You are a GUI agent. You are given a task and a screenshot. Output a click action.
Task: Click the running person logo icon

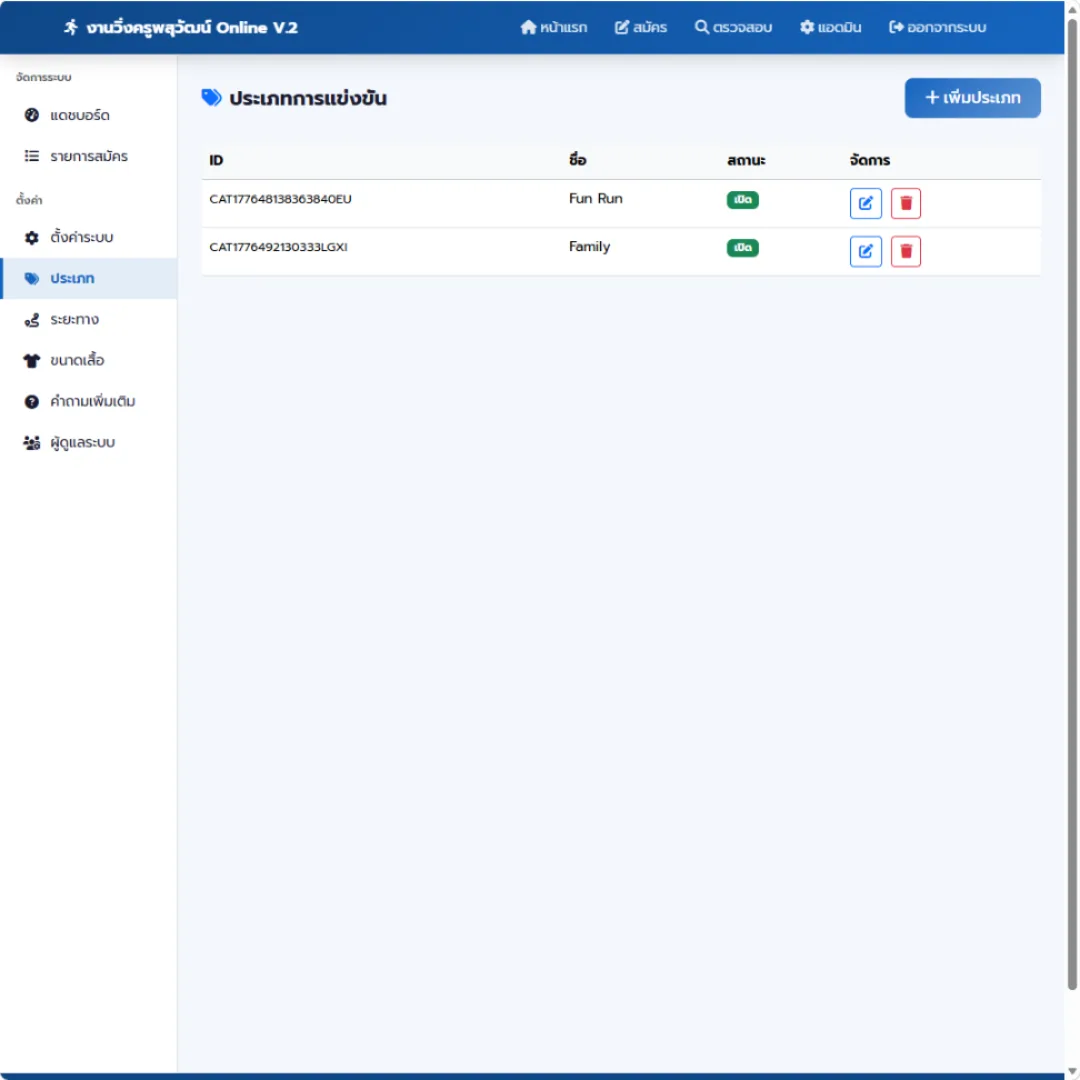[x=71, y=28]
